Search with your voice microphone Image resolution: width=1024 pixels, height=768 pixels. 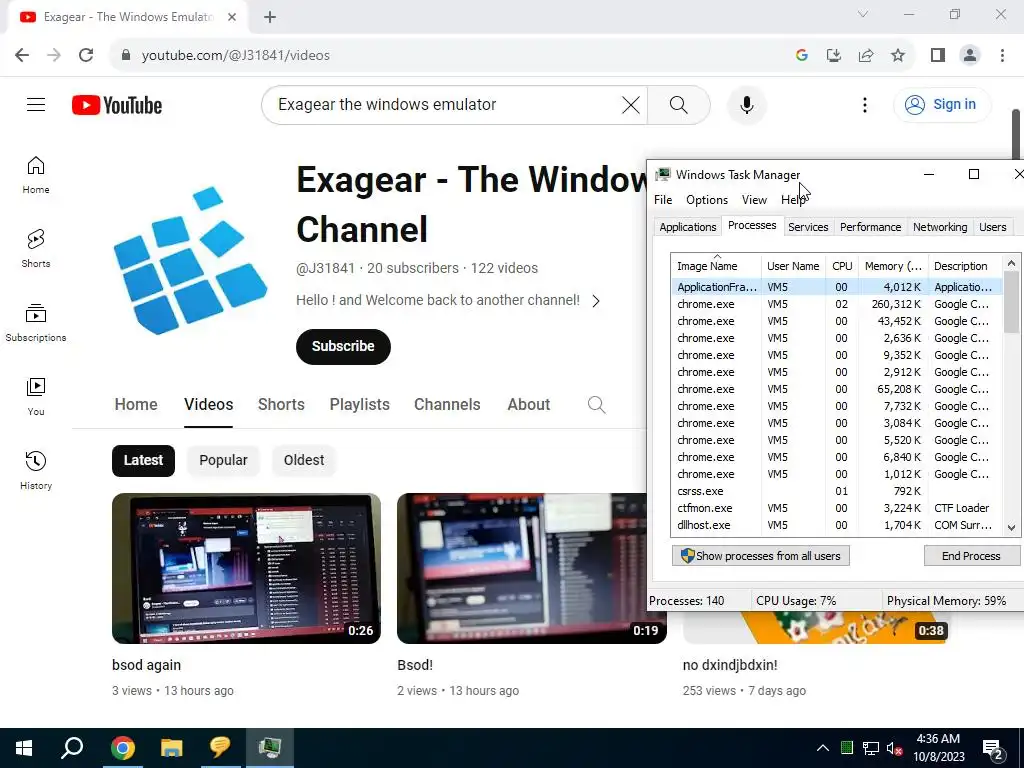point(746,104)
